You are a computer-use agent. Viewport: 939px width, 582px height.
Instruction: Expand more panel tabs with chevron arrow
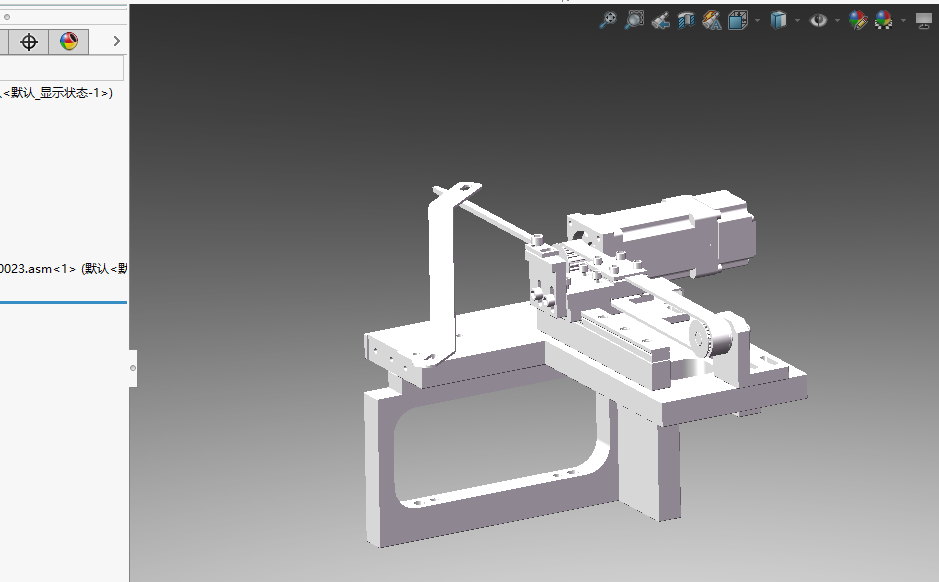click(x=117, y=41)
